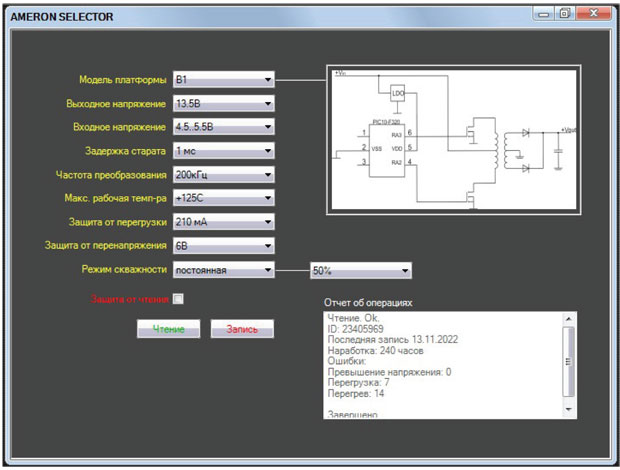
Task: Click the 'Макс. рабочая темп-ра' label
Action: coord(115,198)
